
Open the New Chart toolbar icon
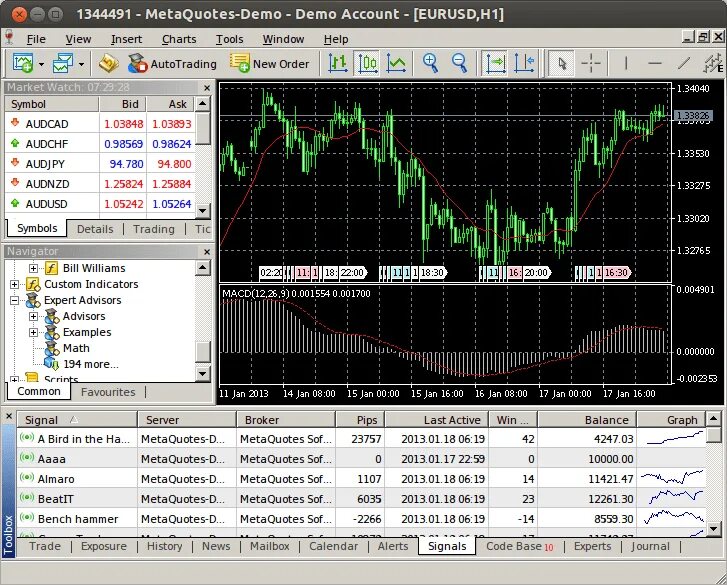pos(23,63)
